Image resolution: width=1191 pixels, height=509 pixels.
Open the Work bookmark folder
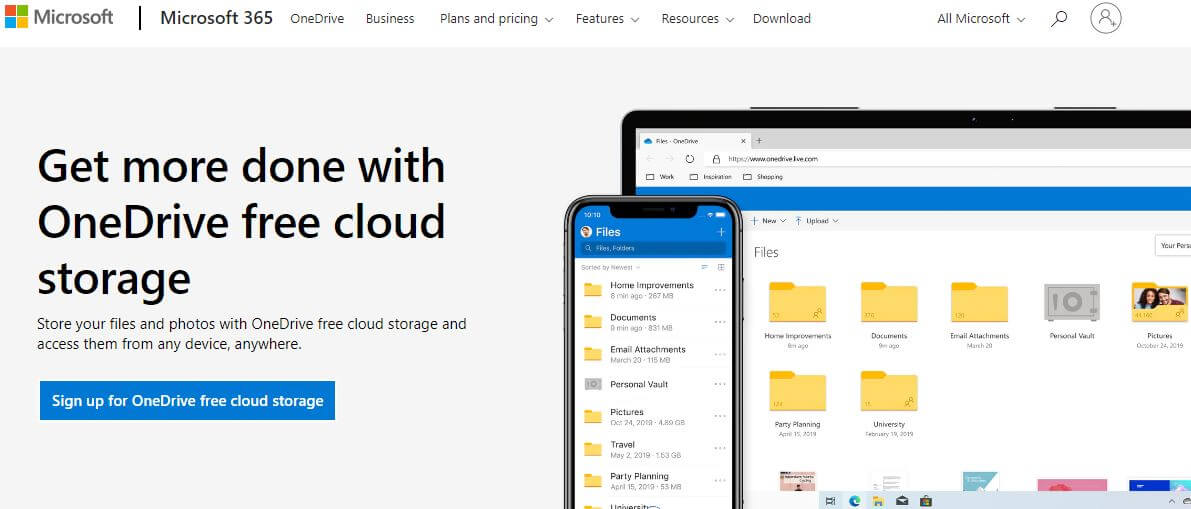click(x=660, y=176)
